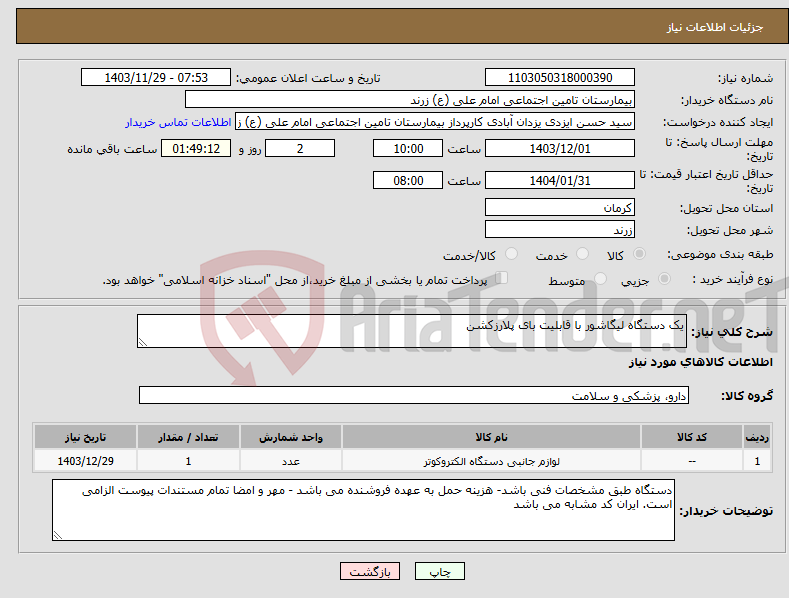Click the شرح کلی نیاز text area
789x598 pixels.
412,331
